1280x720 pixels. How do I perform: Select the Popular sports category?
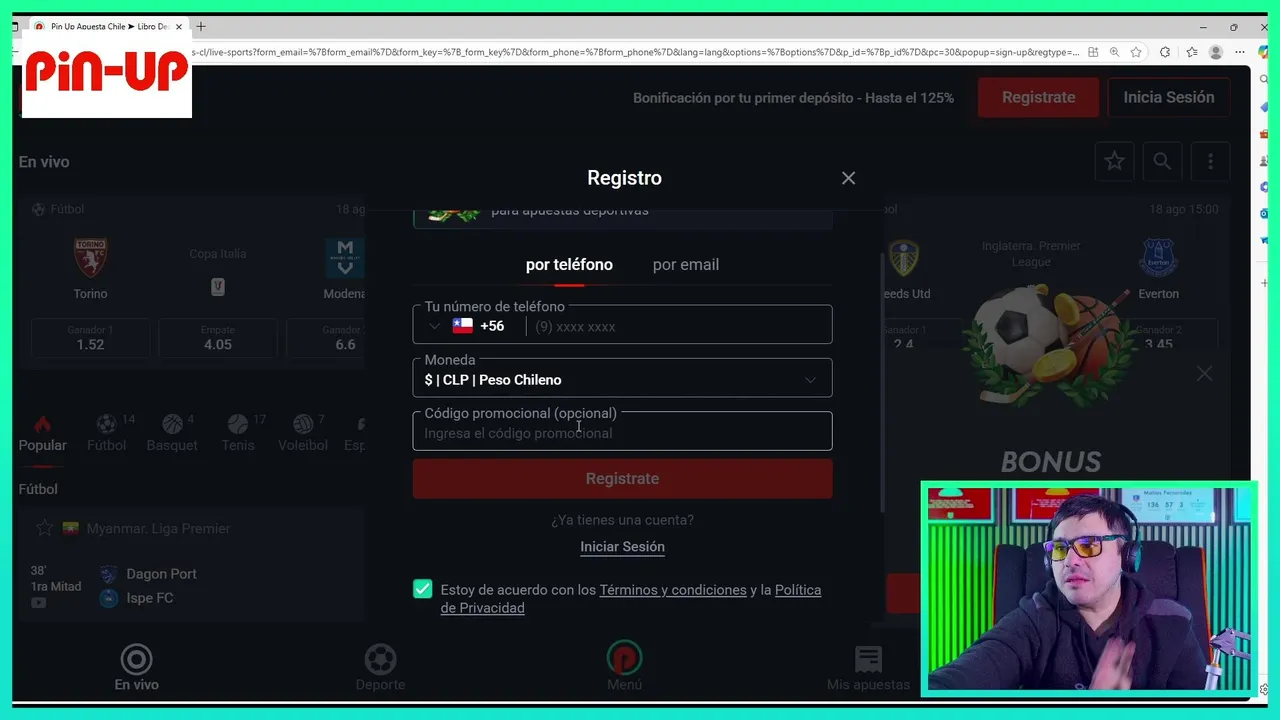click(x=42, y=434)
